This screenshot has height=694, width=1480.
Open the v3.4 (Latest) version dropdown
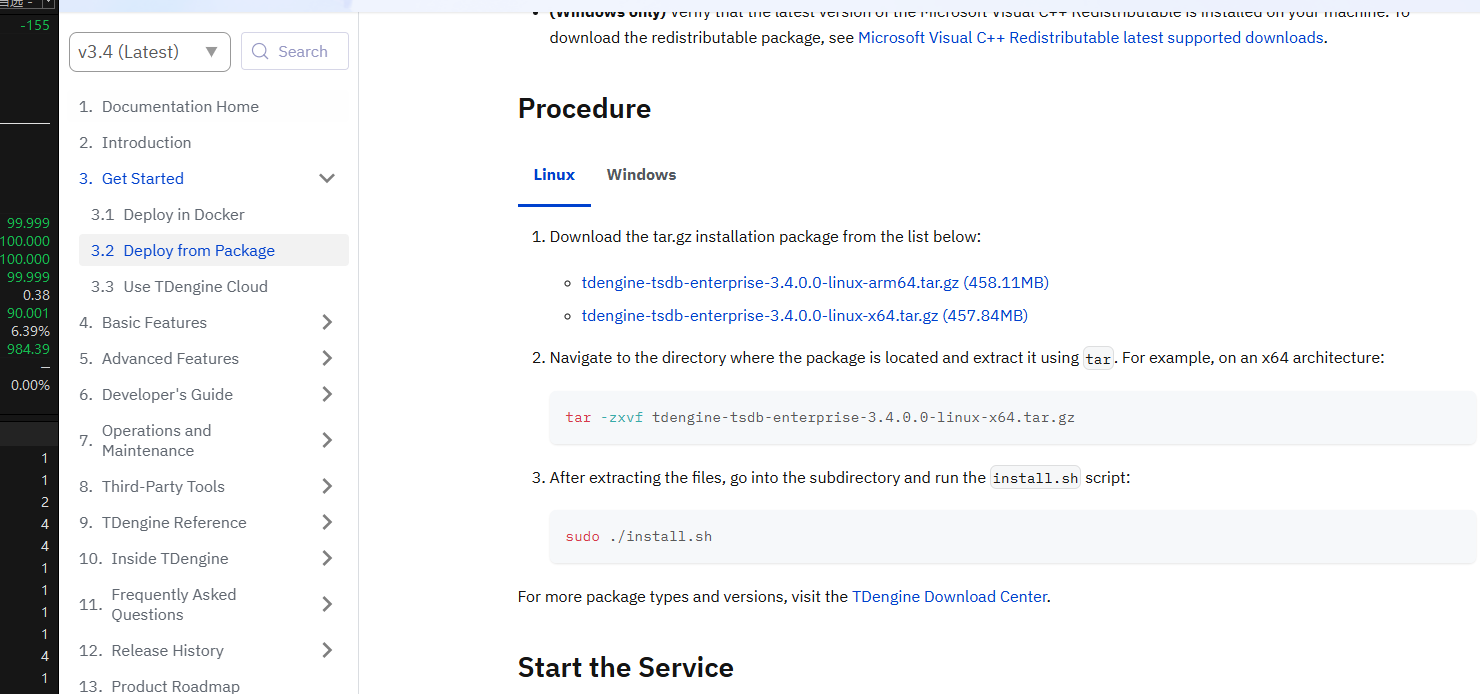[x=149, y=52]
